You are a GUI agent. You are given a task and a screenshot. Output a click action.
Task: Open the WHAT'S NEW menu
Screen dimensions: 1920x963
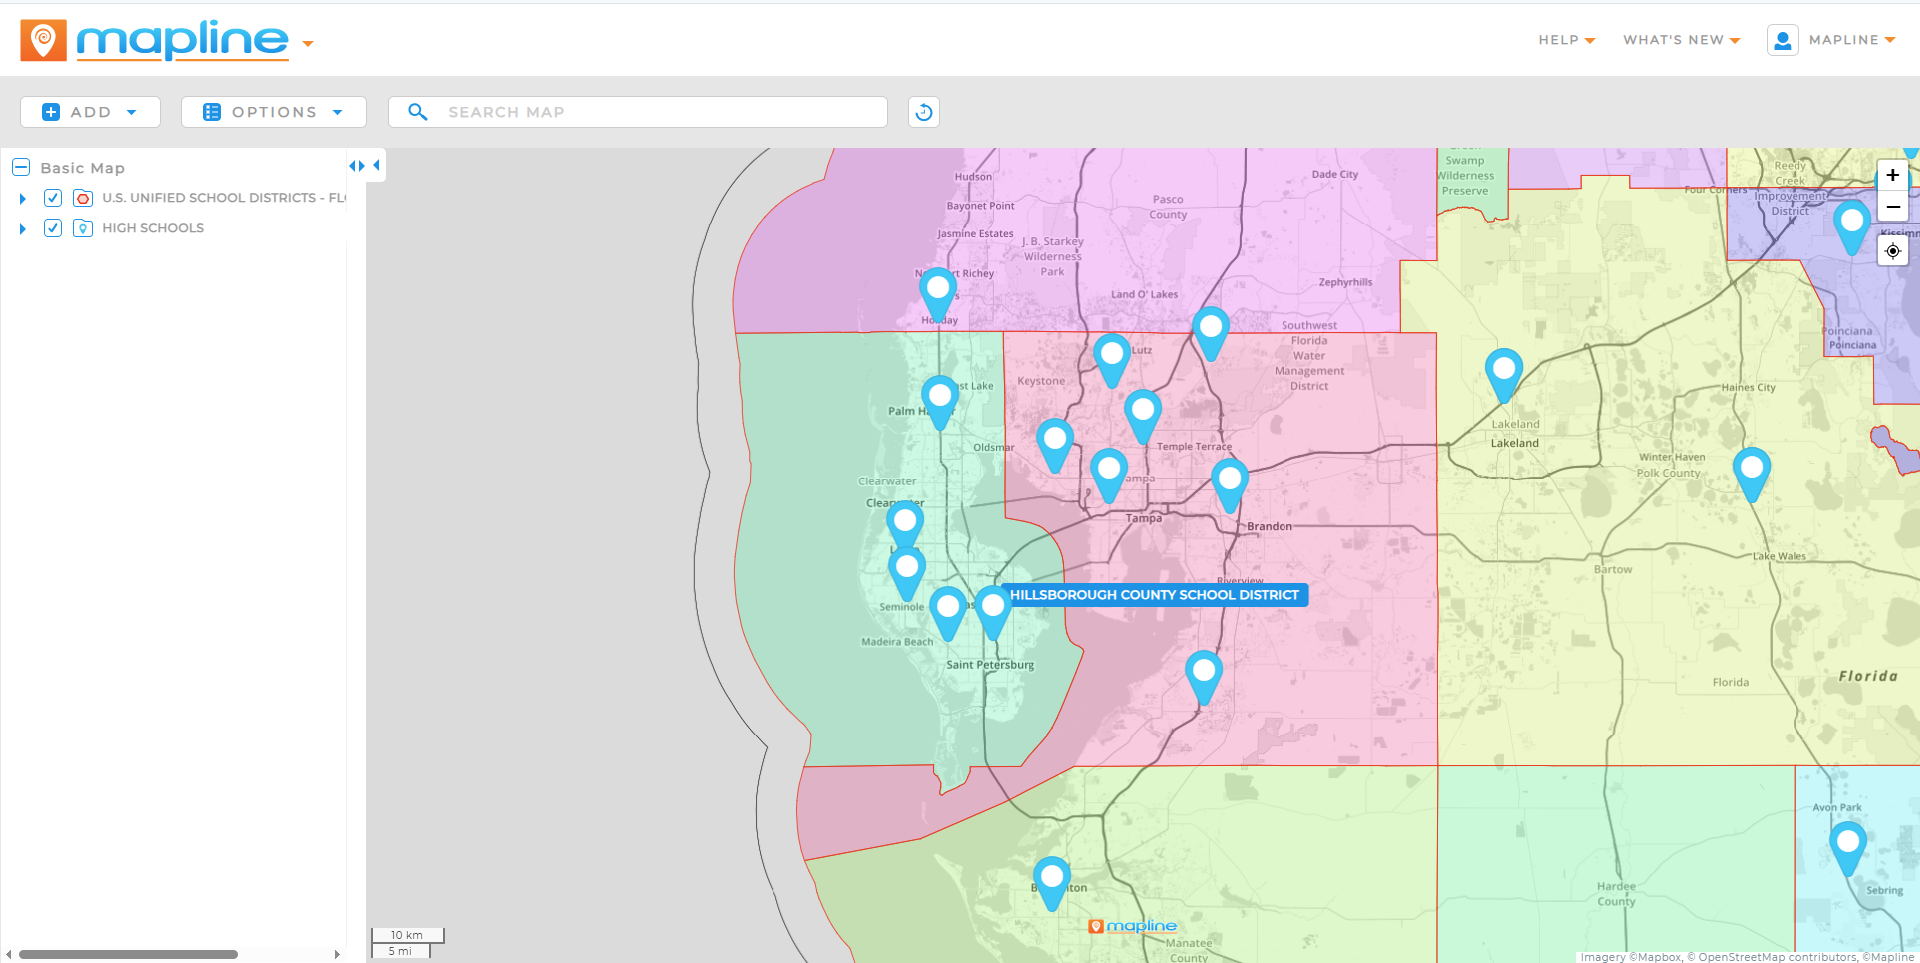pyautogui.click(x=1681, y=40)
